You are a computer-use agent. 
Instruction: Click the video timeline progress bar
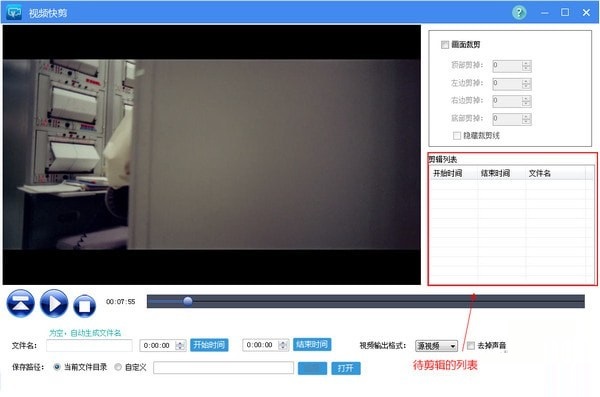click(x=365, y=301)
